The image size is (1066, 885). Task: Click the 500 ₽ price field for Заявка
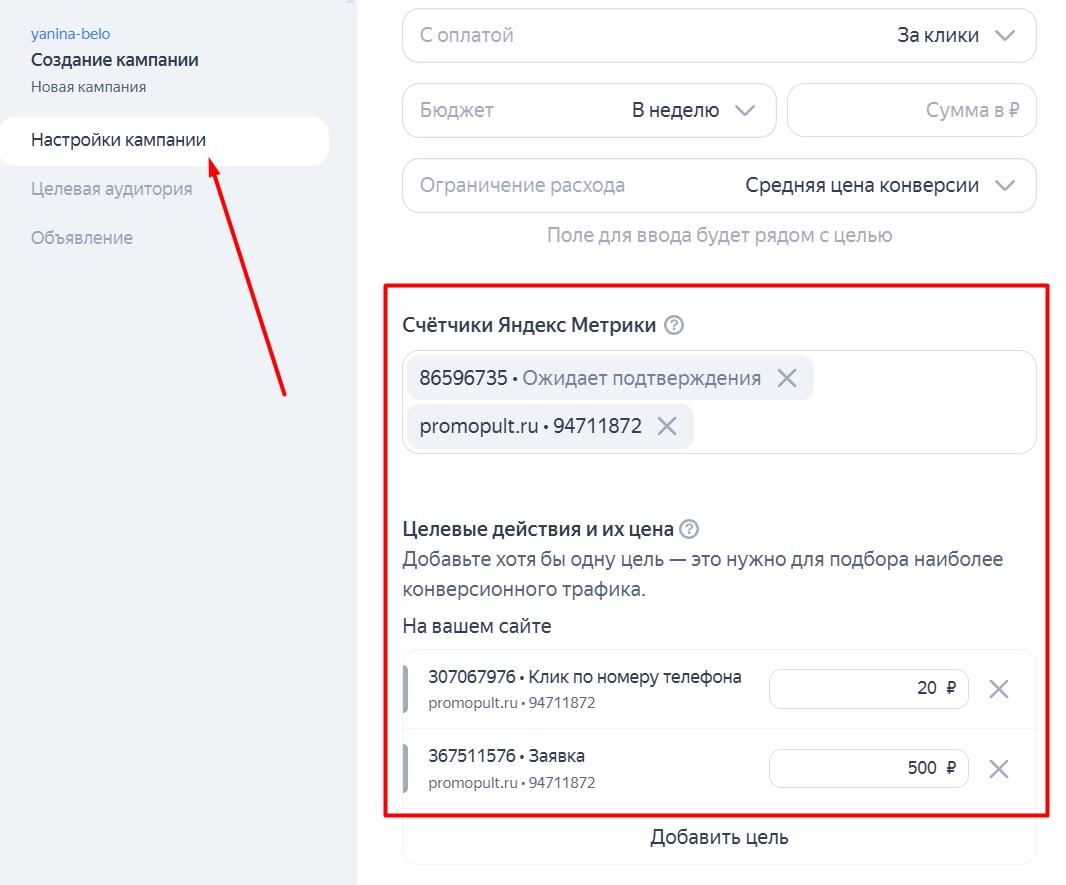tap(868, 768)
